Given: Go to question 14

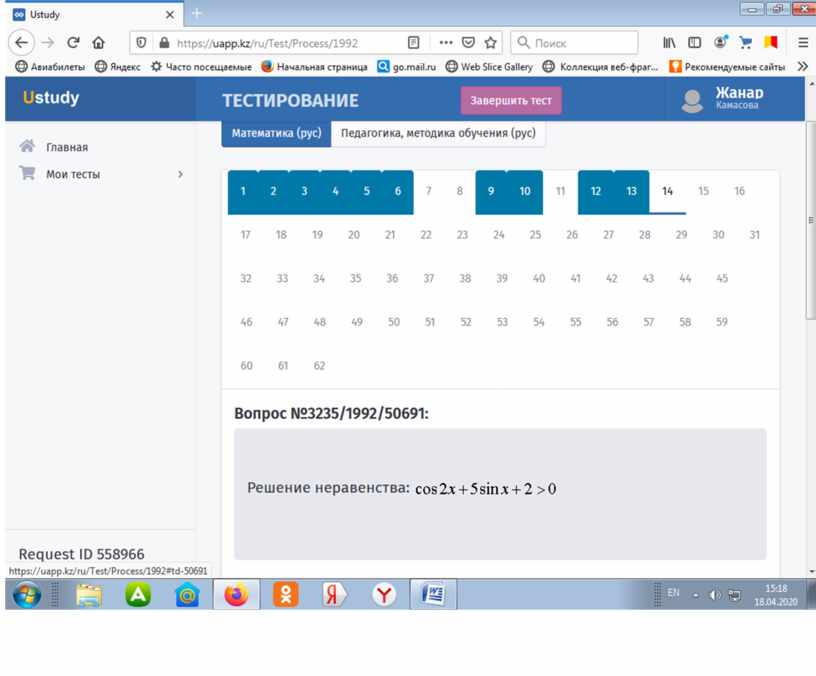Looking at the screenshot, I should 668,191.
